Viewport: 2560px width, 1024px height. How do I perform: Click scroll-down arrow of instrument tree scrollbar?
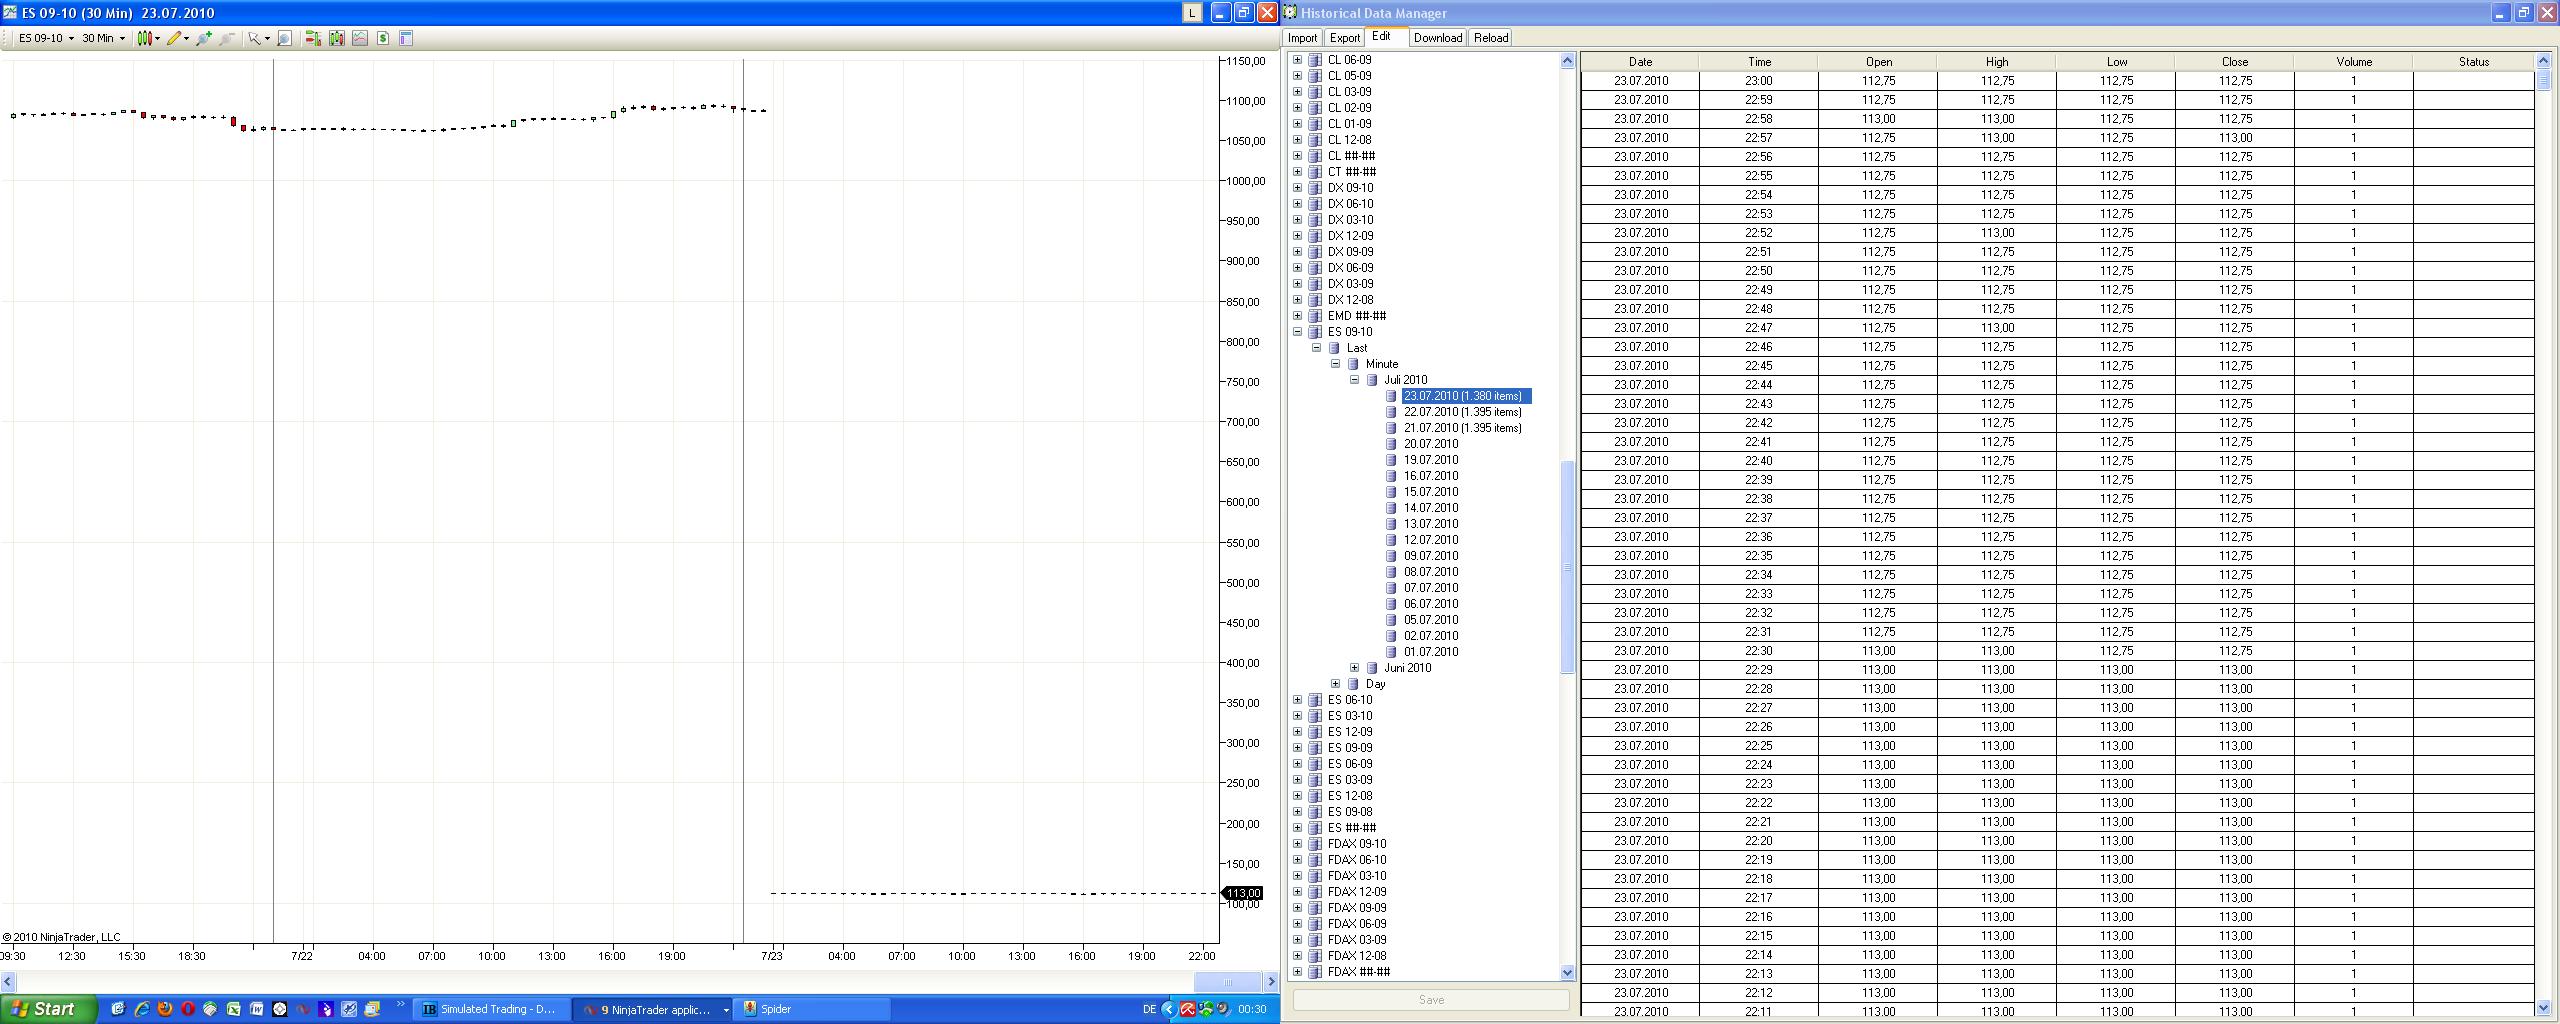point(1567,972)
